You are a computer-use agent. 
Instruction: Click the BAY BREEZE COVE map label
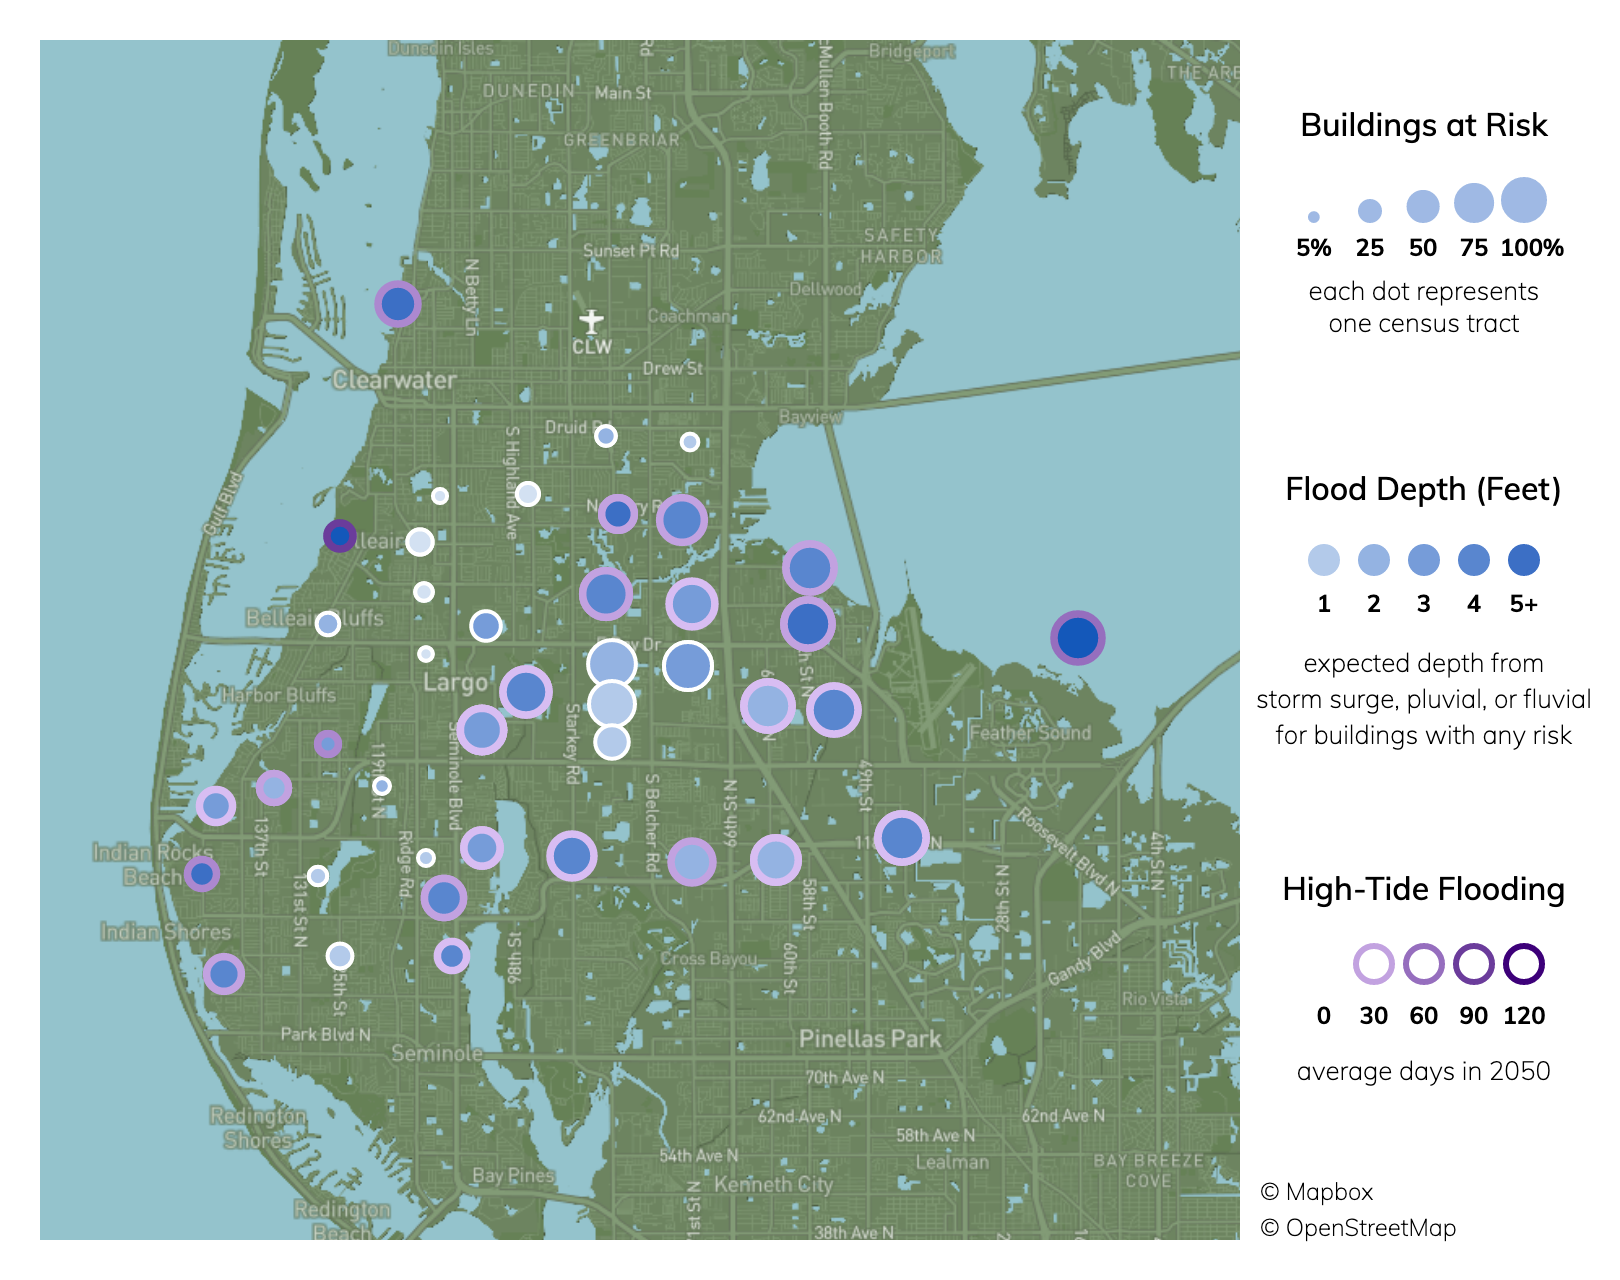pyautogui.click(x=1148, y=1170)
